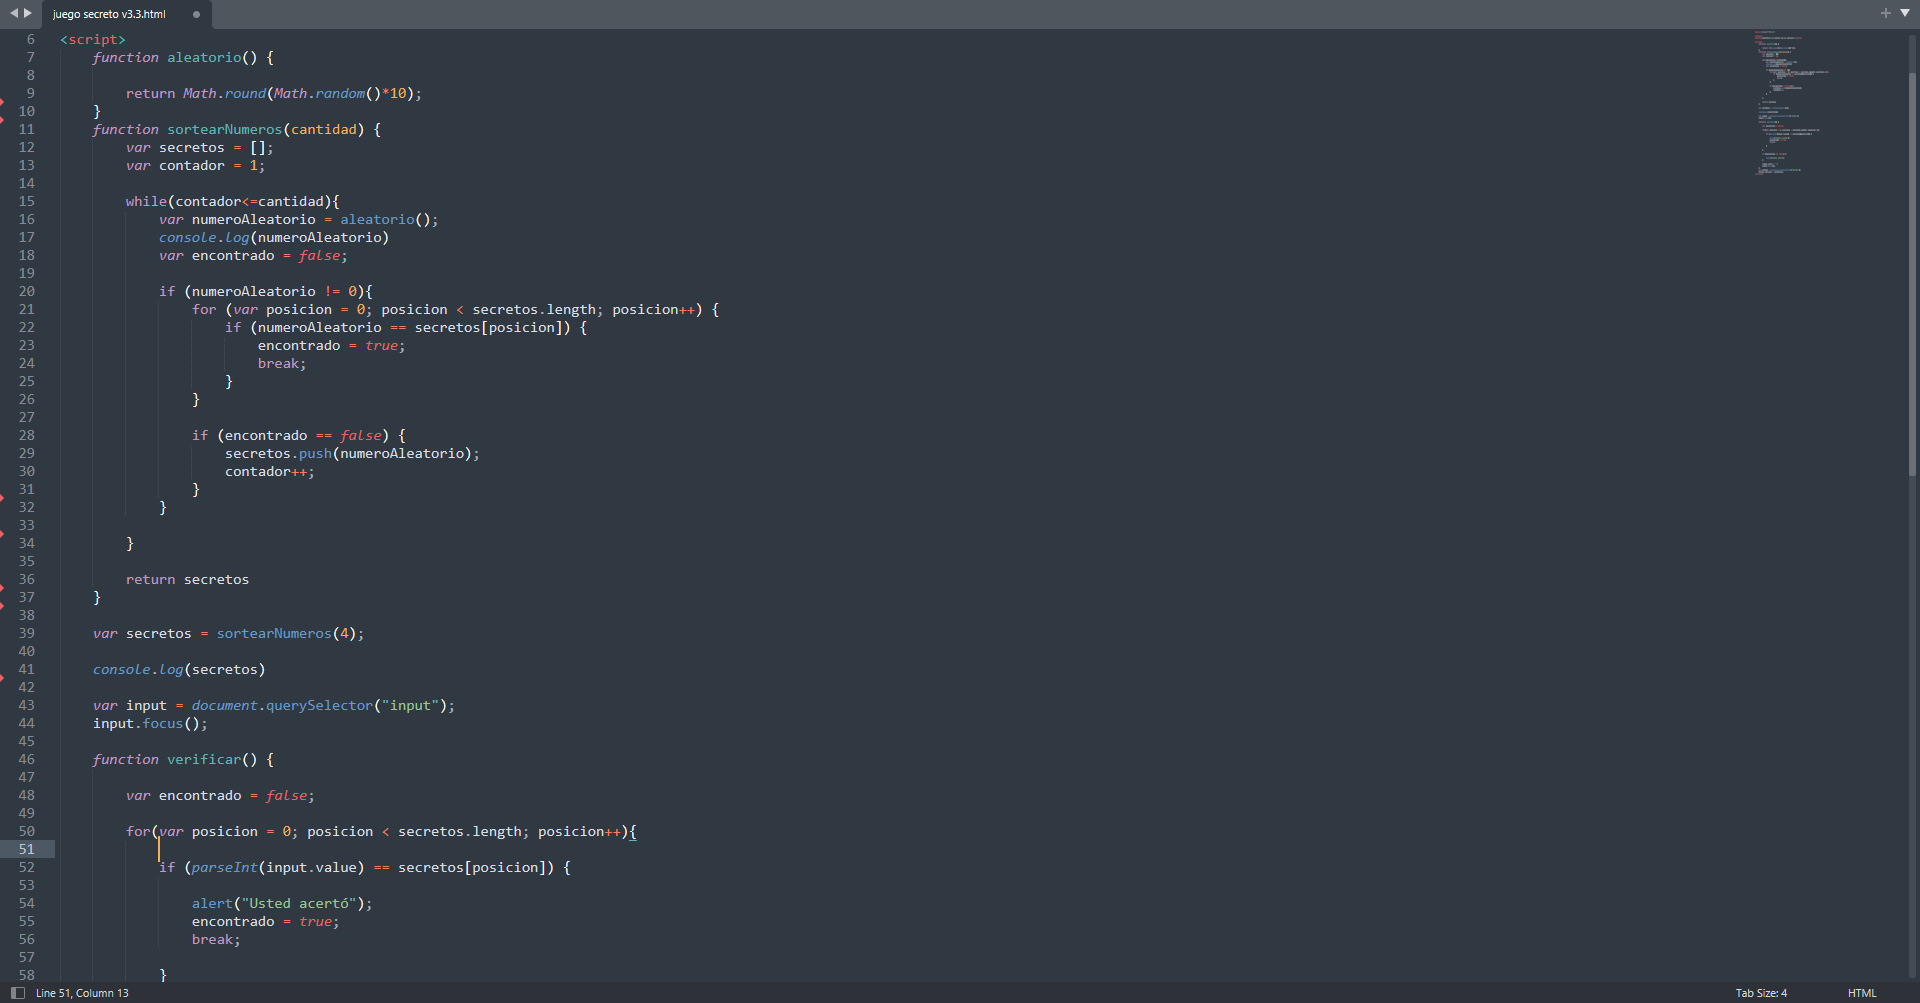Click 'Math.random' in the return statement

(x=319, y=93)
